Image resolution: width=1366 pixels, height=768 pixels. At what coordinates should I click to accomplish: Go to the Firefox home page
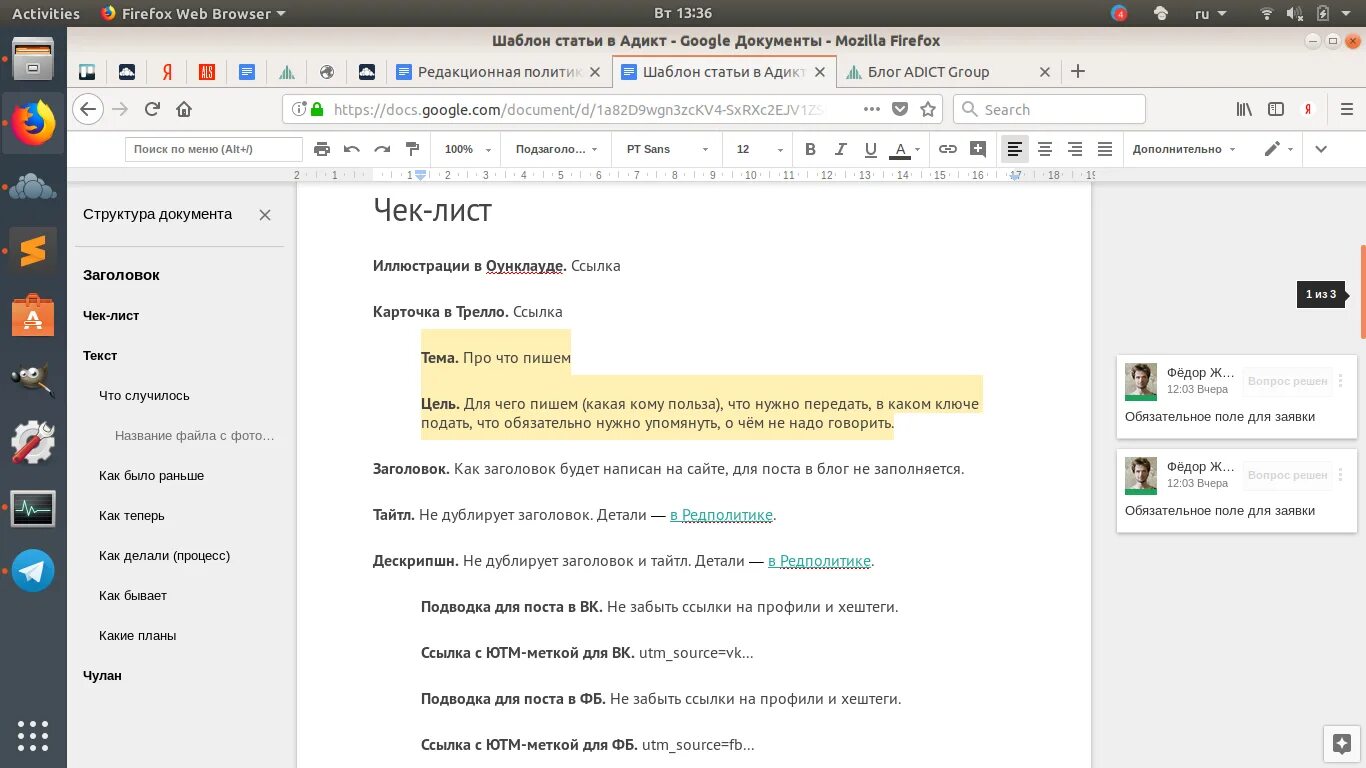click(184, 109)
